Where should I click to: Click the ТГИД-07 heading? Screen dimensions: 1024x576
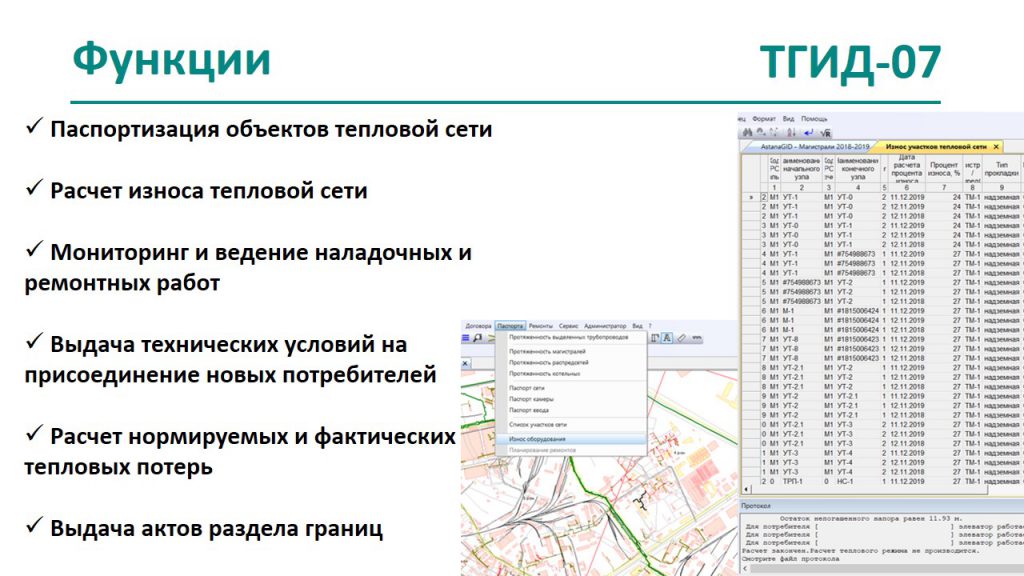(x=850, y=63)
